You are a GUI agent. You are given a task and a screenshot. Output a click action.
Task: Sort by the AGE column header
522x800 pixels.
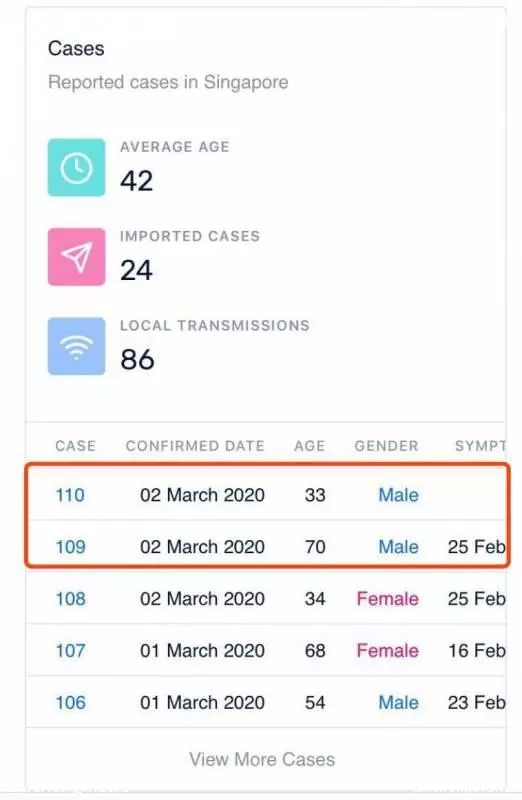(309, 446)
